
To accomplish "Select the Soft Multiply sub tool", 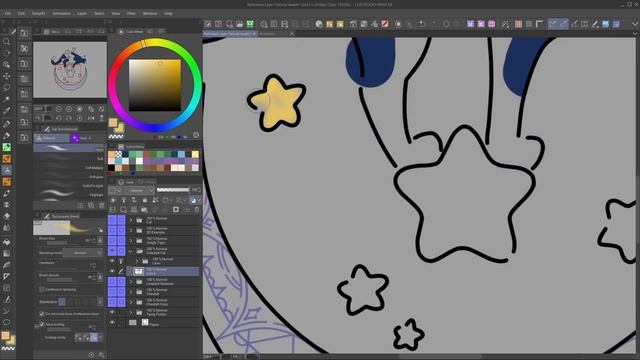I will 69,167.
